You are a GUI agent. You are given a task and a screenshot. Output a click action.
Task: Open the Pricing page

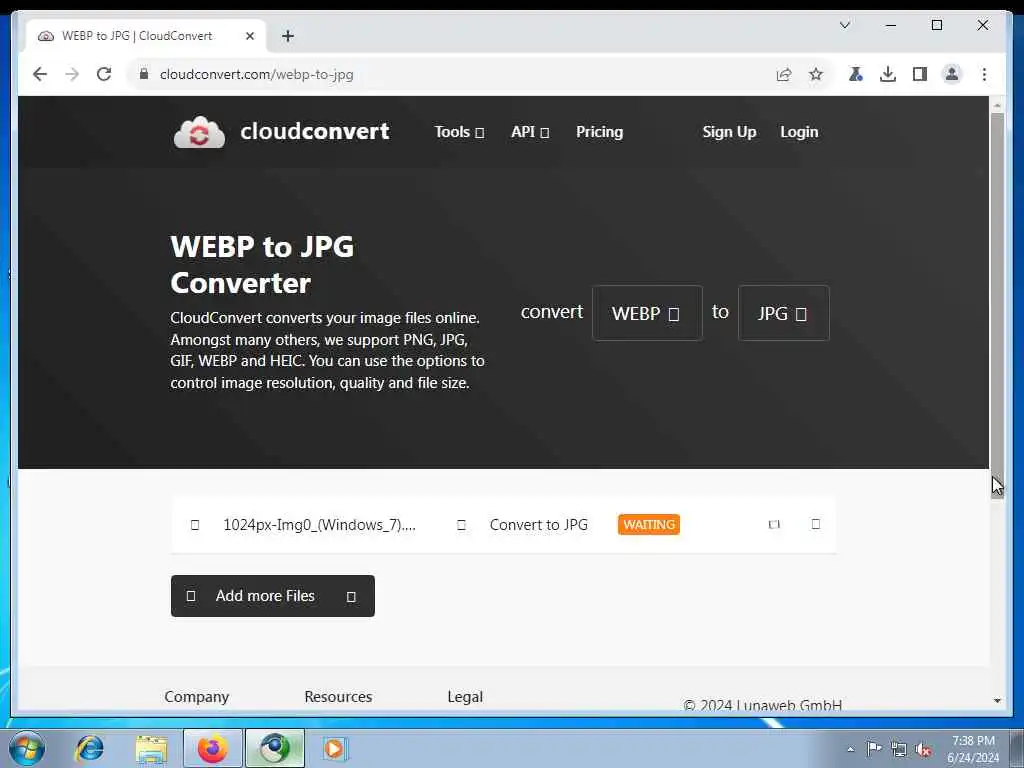pyautogui.click(x=599, y=132)
